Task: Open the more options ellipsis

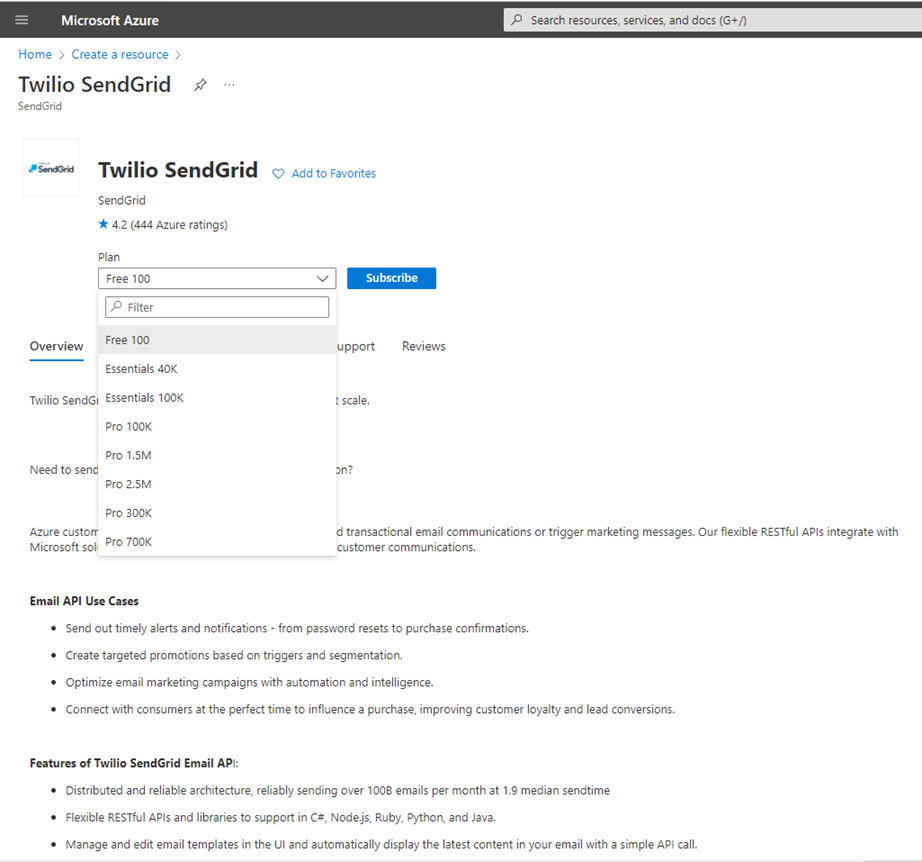Action: tap(229, 85)
